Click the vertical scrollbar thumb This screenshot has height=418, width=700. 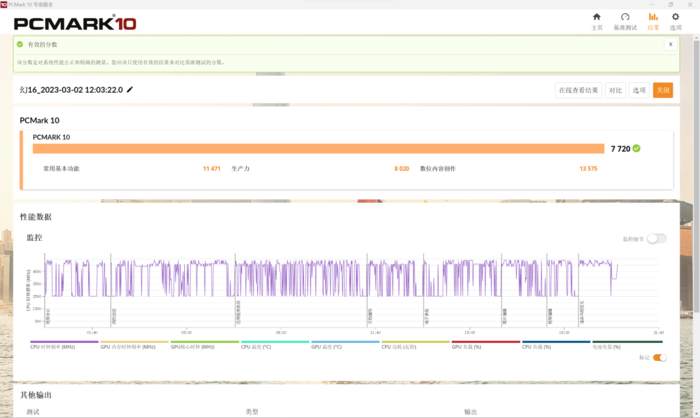tap(696, 176)
